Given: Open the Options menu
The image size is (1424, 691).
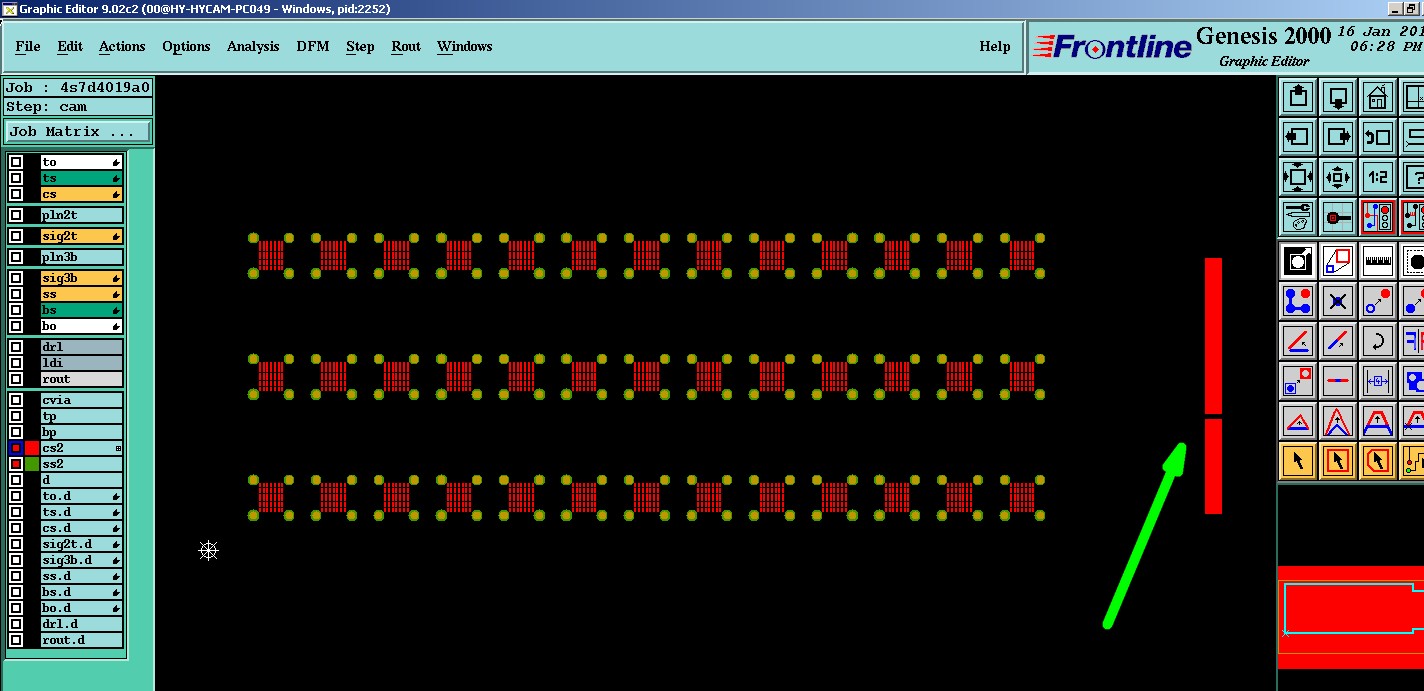Looking at the screenshot, I should click(186, 46).
